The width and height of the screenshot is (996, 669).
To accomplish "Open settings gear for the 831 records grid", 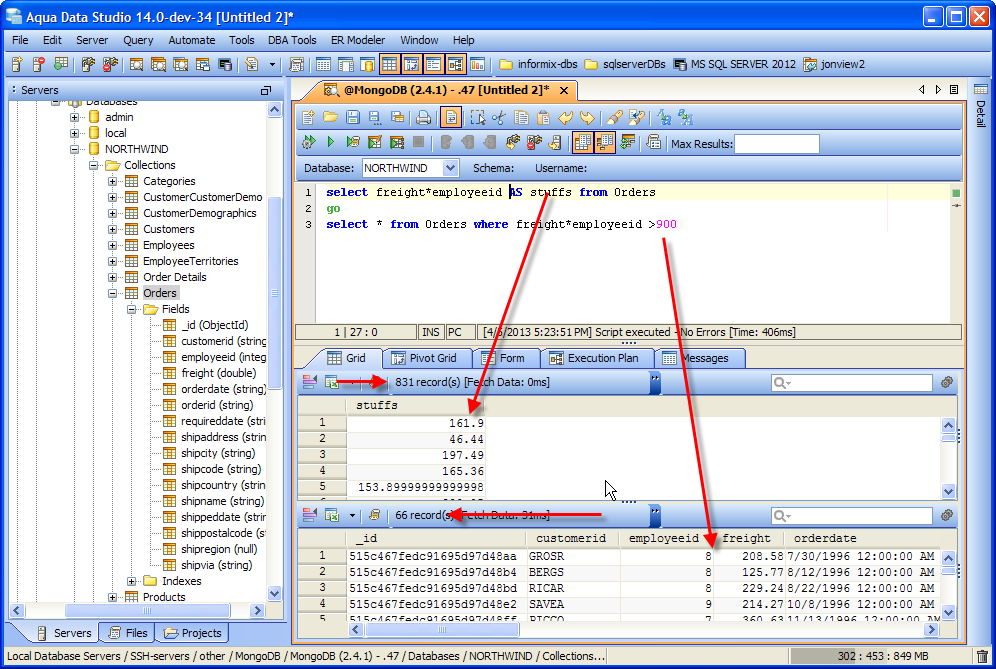I will click(x=946, y=382).
